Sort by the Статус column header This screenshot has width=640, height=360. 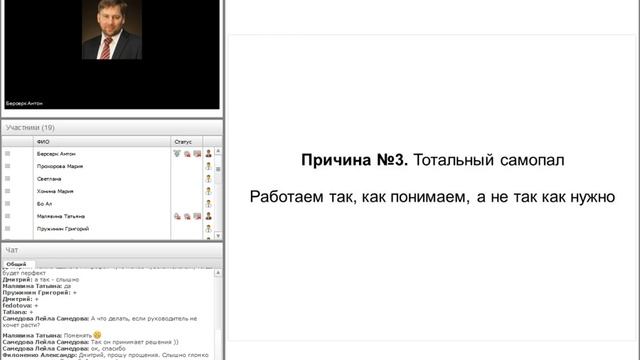[187, 142]
